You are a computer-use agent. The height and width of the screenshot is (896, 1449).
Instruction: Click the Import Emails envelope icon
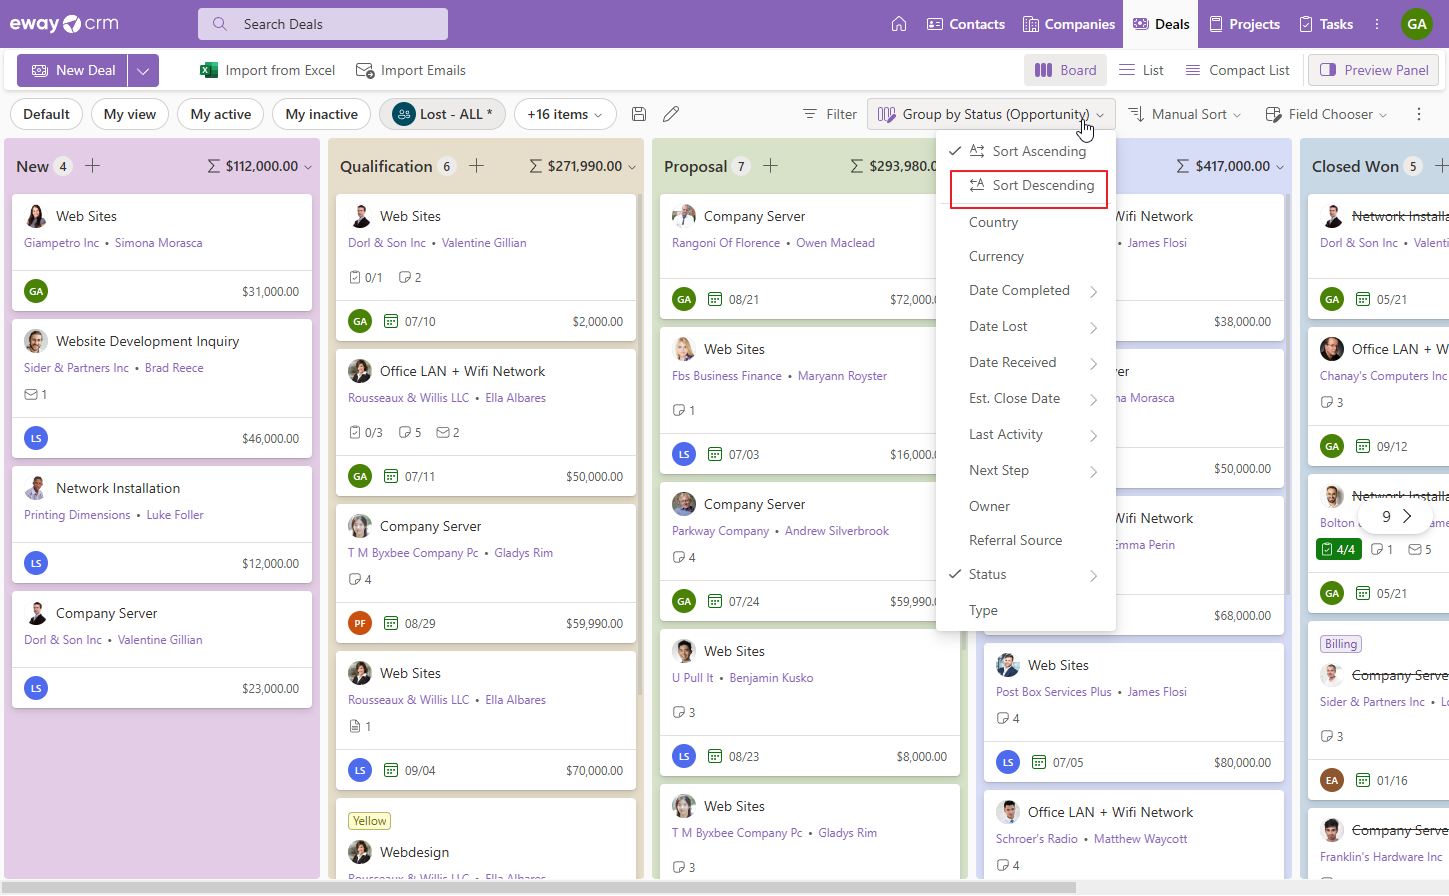[365, 70]
